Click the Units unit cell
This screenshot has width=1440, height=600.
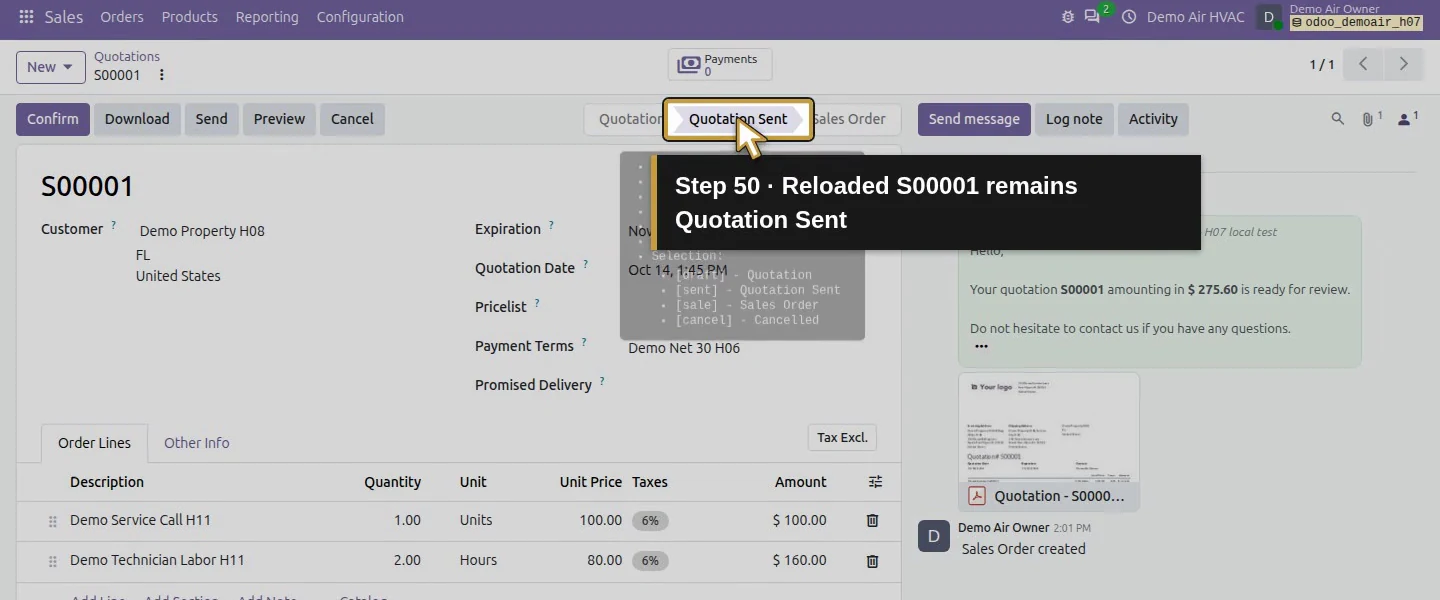[476, 520]
